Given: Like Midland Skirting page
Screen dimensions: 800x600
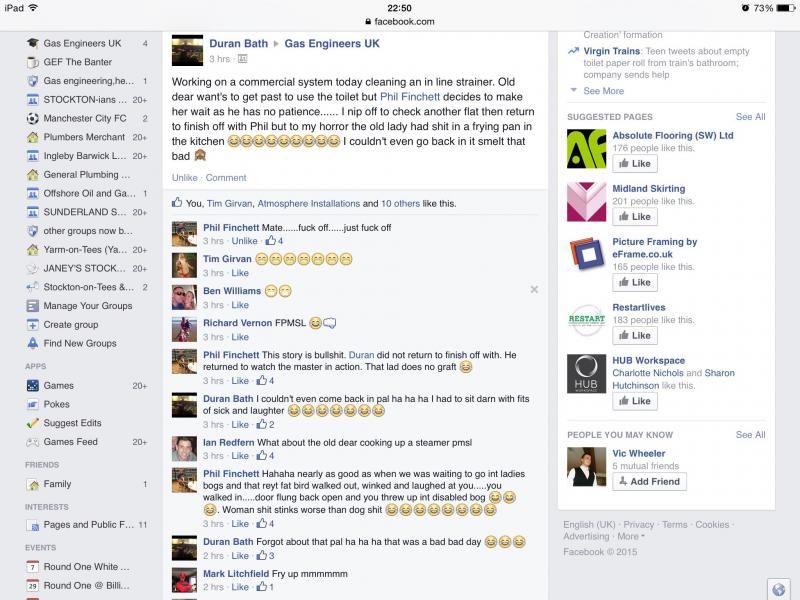Looking at the screenshot, I should point(635,216).
